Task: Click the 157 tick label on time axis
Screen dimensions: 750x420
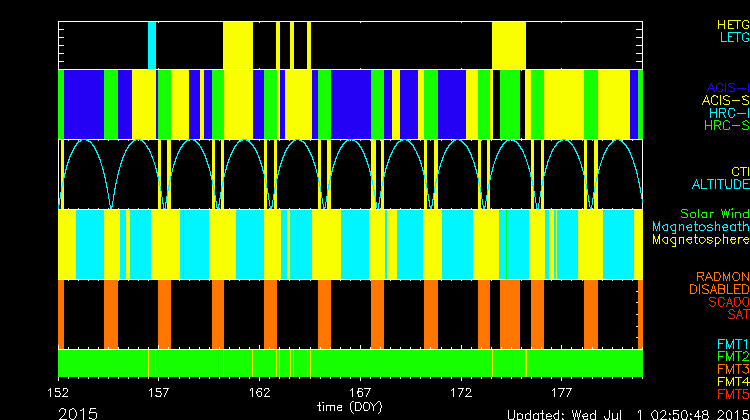Action: 158,392
